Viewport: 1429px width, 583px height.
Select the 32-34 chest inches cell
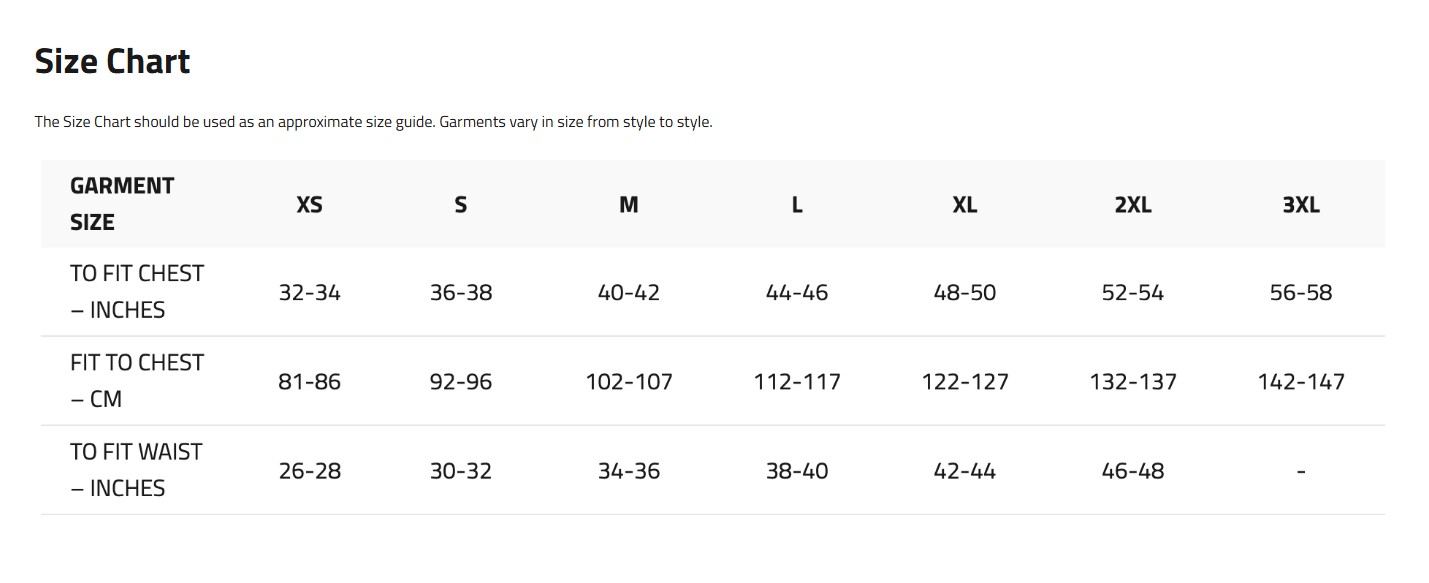[x=309, y=293]
